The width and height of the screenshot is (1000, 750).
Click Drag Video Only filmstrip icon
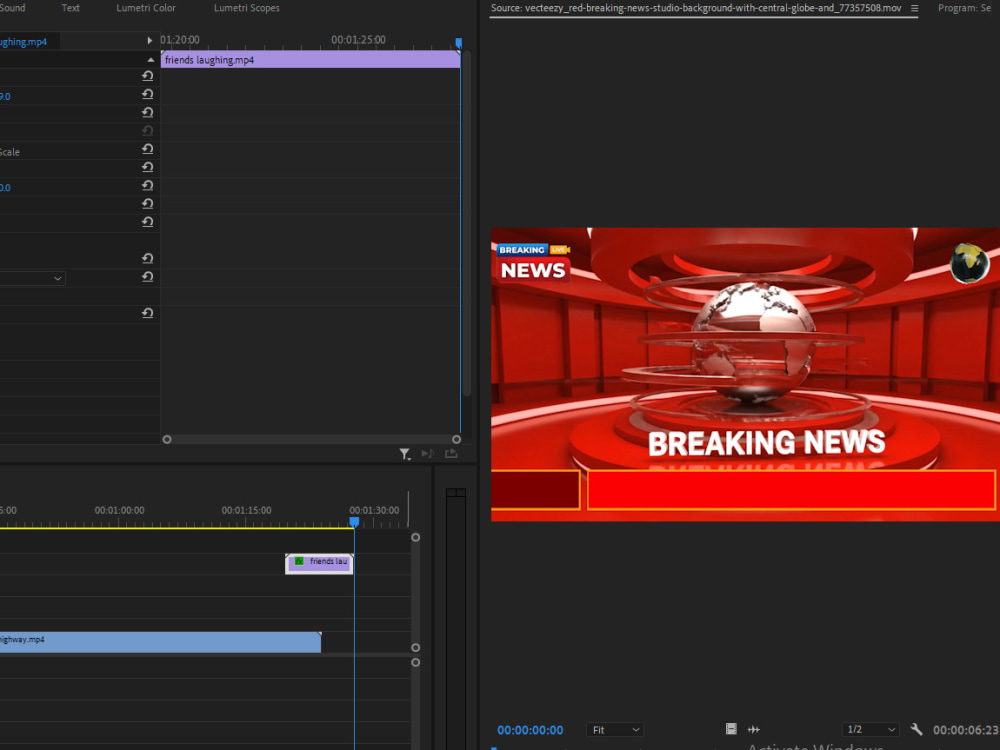pos(731,729)
